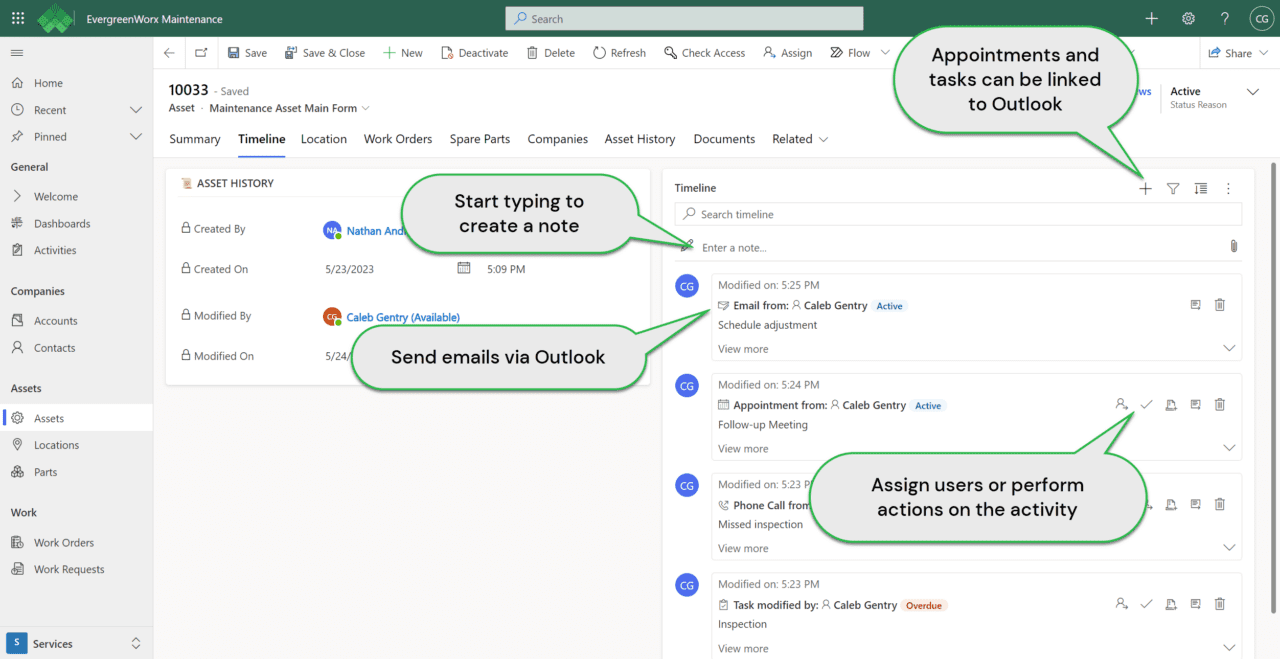Screen dimensions: 1280x659
Task: Mark the Follow-up Meeting appointment complete
Action: (1146, 405)
